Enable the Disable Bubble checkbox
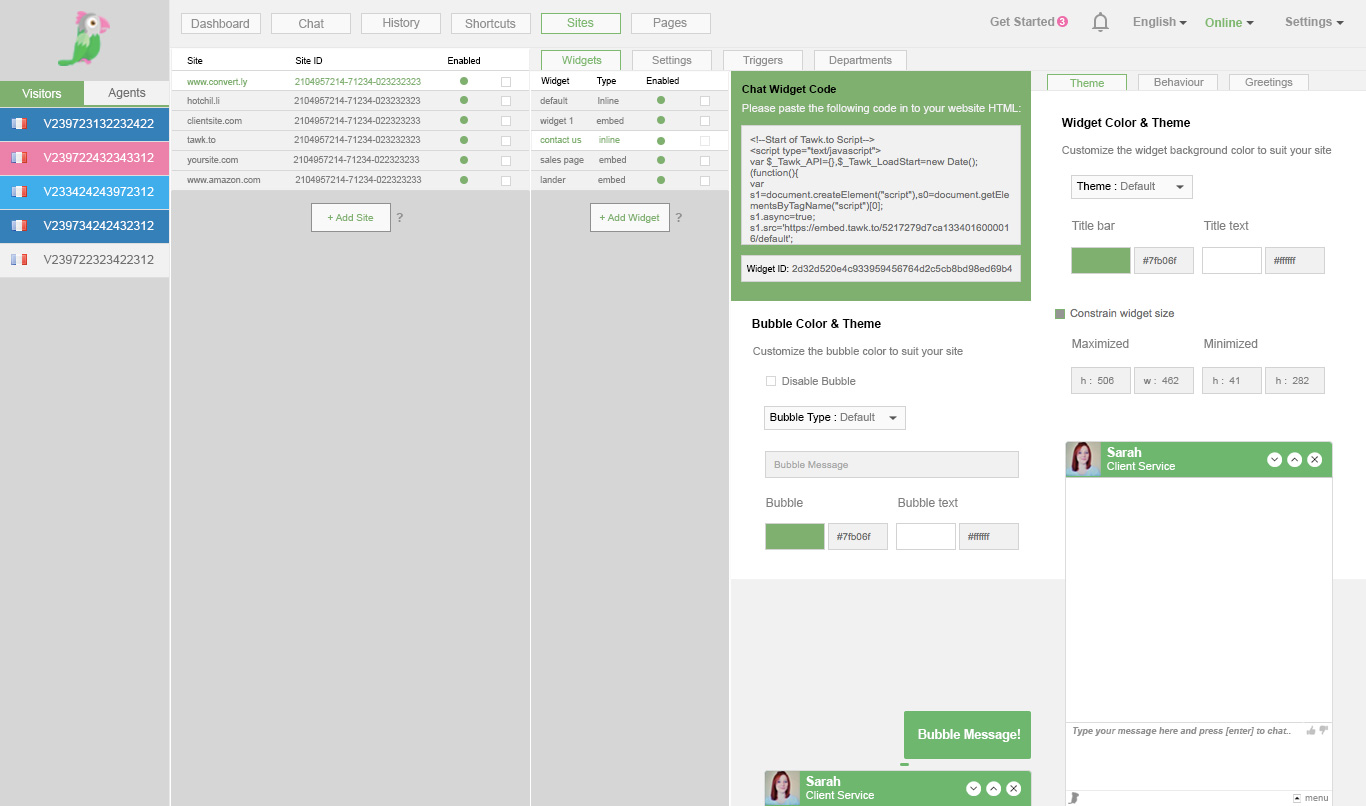 tap(770, 381)
